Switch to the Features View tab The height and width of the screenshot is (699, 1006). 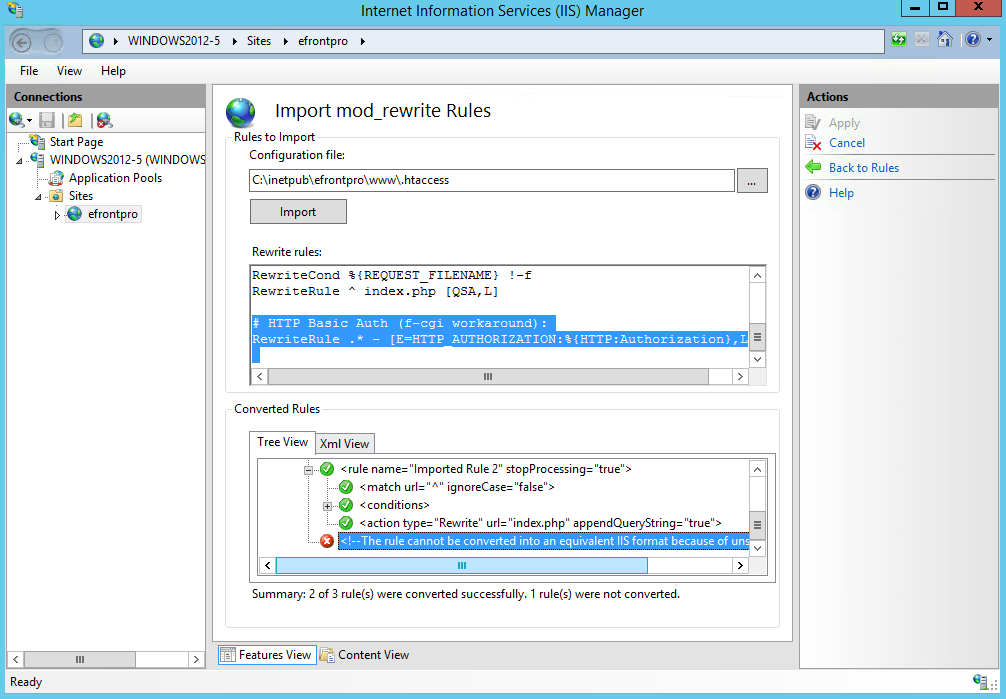[267, 655]
